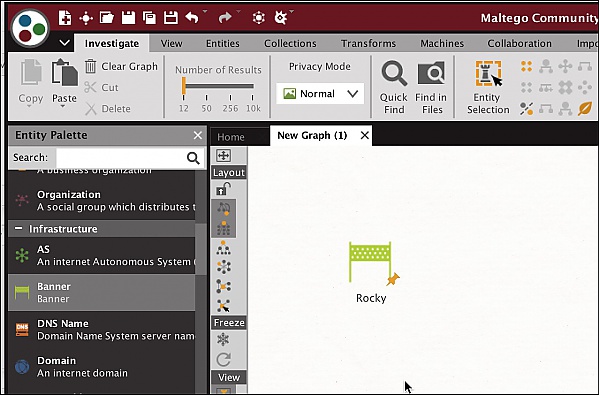Toggle the layout lock padlock icon
Viewport: 599px width, 395px height.
tap(223, 189)
